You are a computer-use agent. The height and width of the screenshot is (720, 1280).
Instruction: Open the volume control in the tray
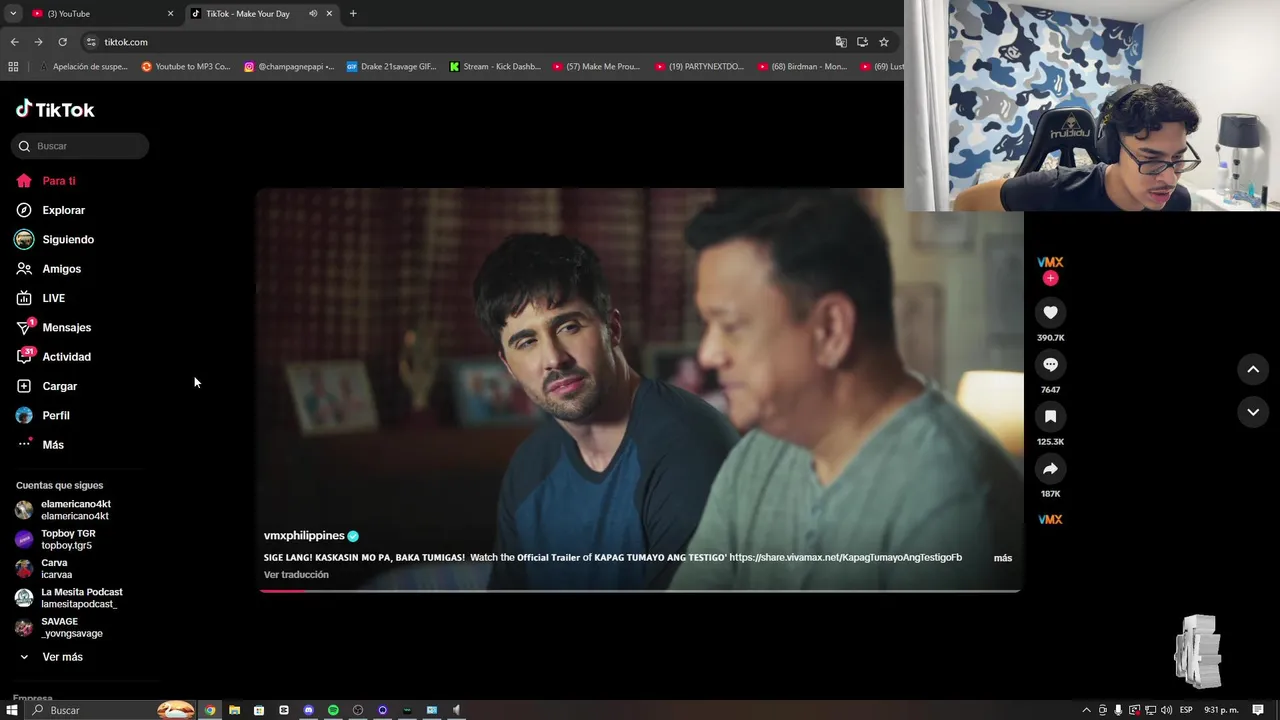click(1166, 710)
